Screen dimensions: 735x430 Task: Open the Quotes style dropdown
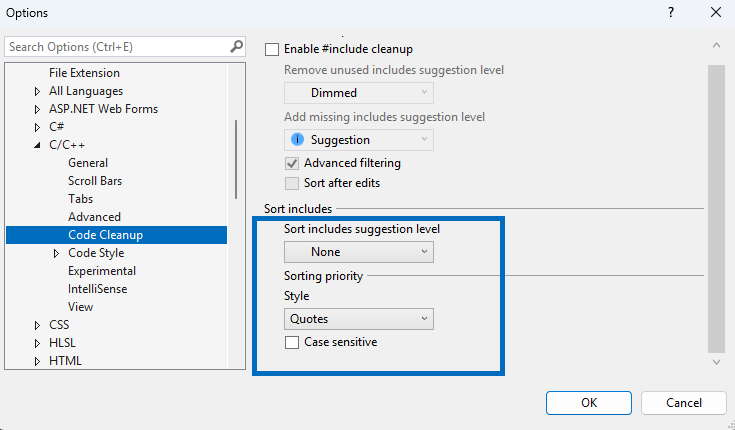coord(358,319)
